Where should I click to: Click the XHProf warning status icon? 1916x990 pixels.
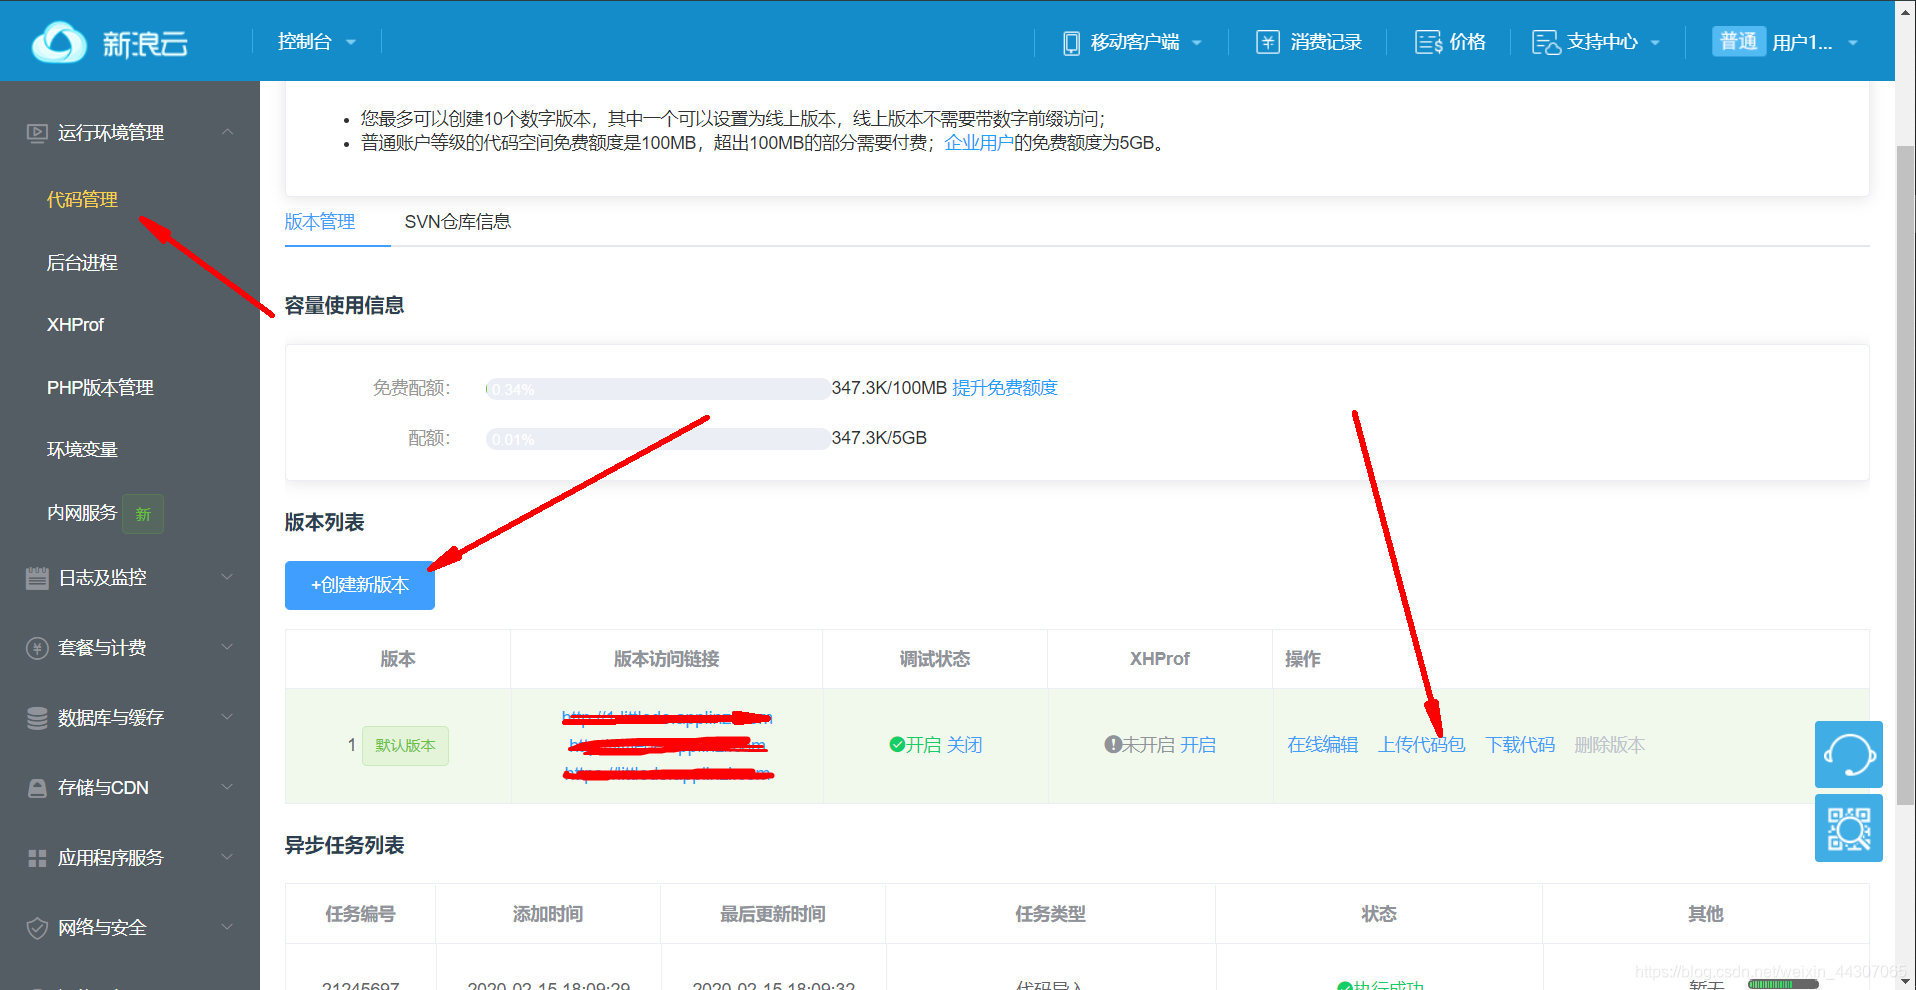1112,744
